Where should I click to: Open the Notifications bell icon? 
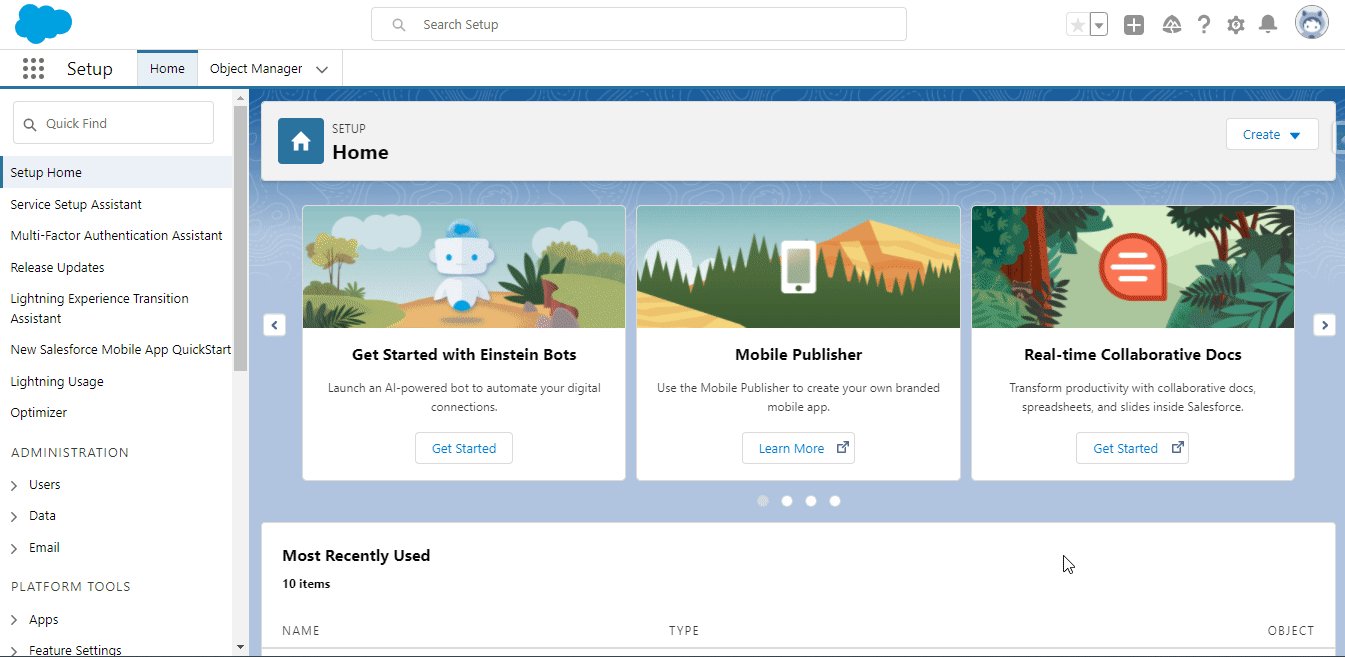click(x=1268, y=25)
